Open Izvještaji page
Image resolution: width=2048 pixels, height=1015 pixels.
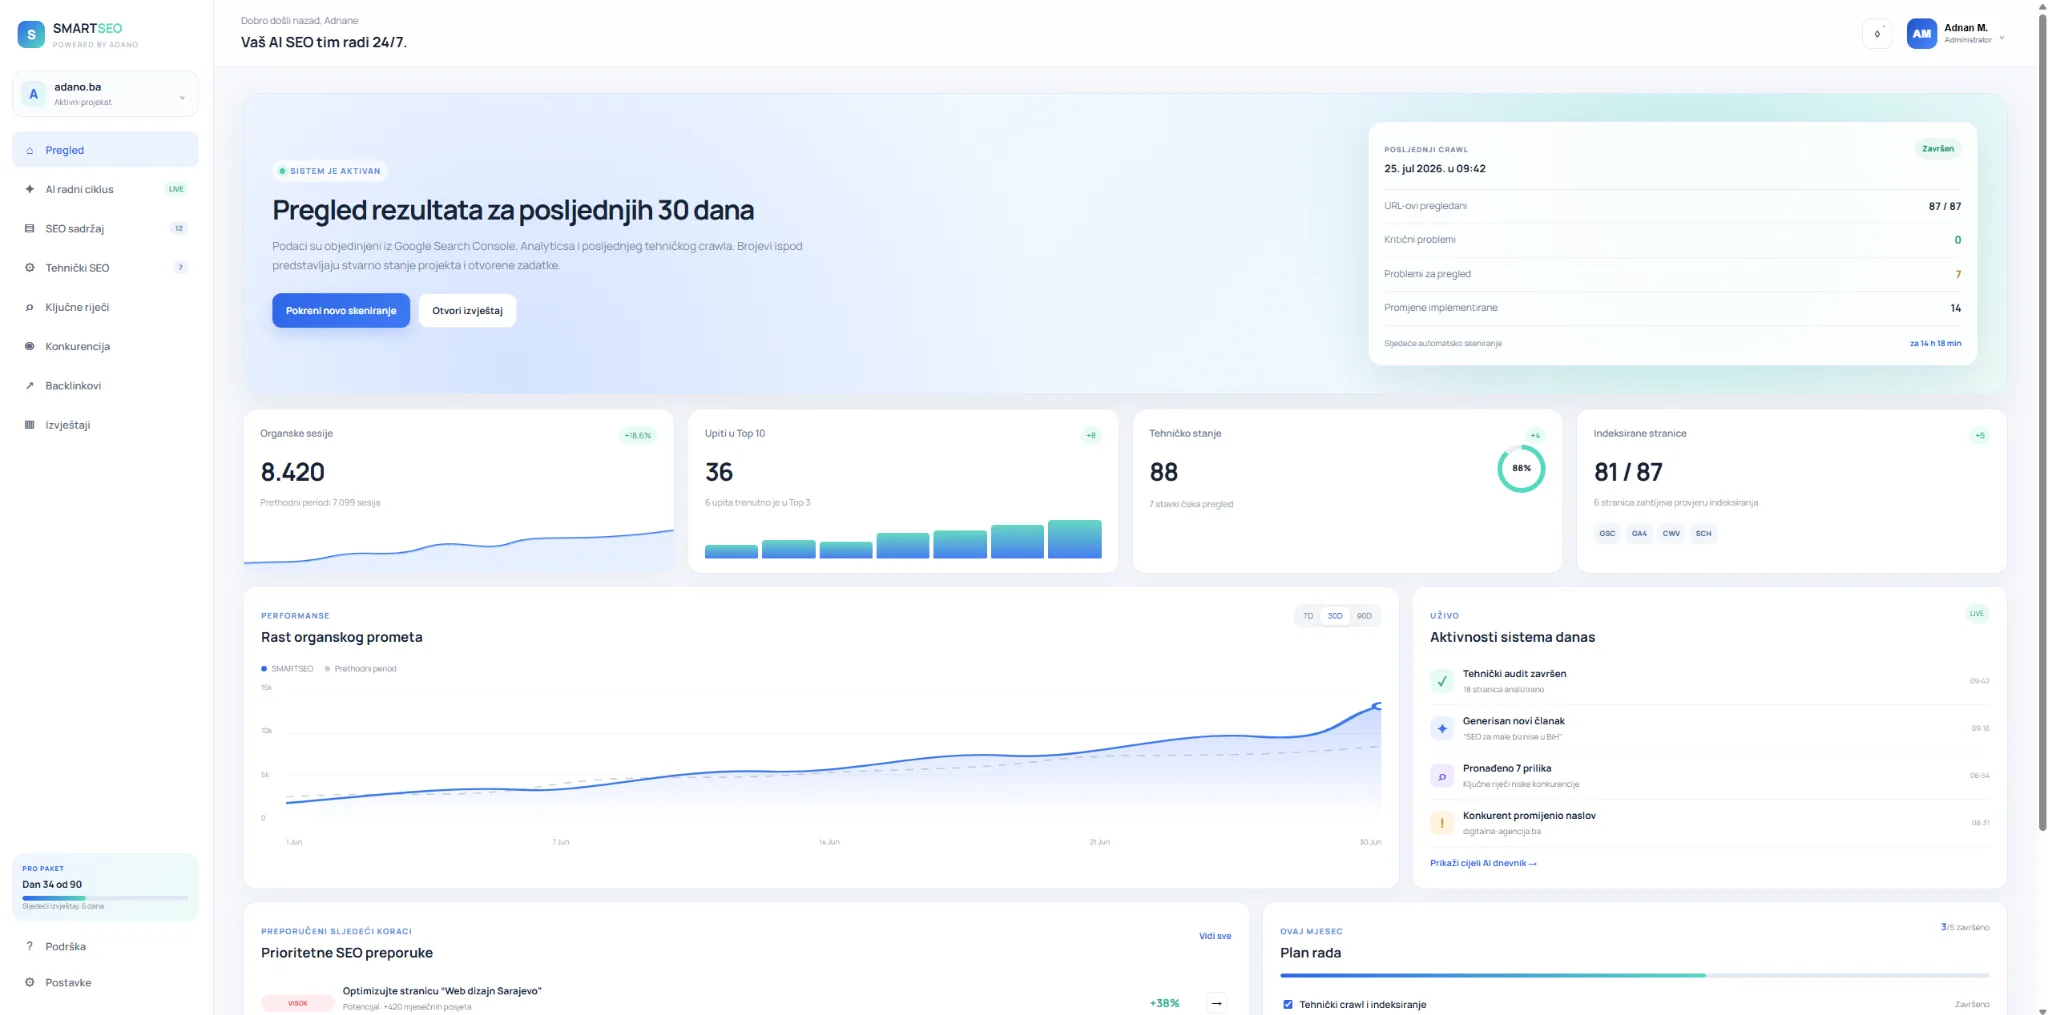[x=105, y=425]
